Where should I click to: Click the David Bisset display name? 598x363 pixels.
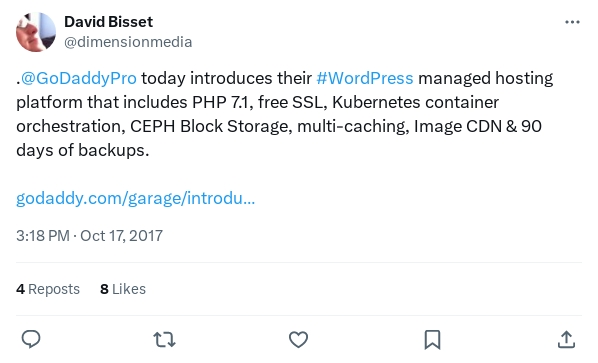point(108,22)
